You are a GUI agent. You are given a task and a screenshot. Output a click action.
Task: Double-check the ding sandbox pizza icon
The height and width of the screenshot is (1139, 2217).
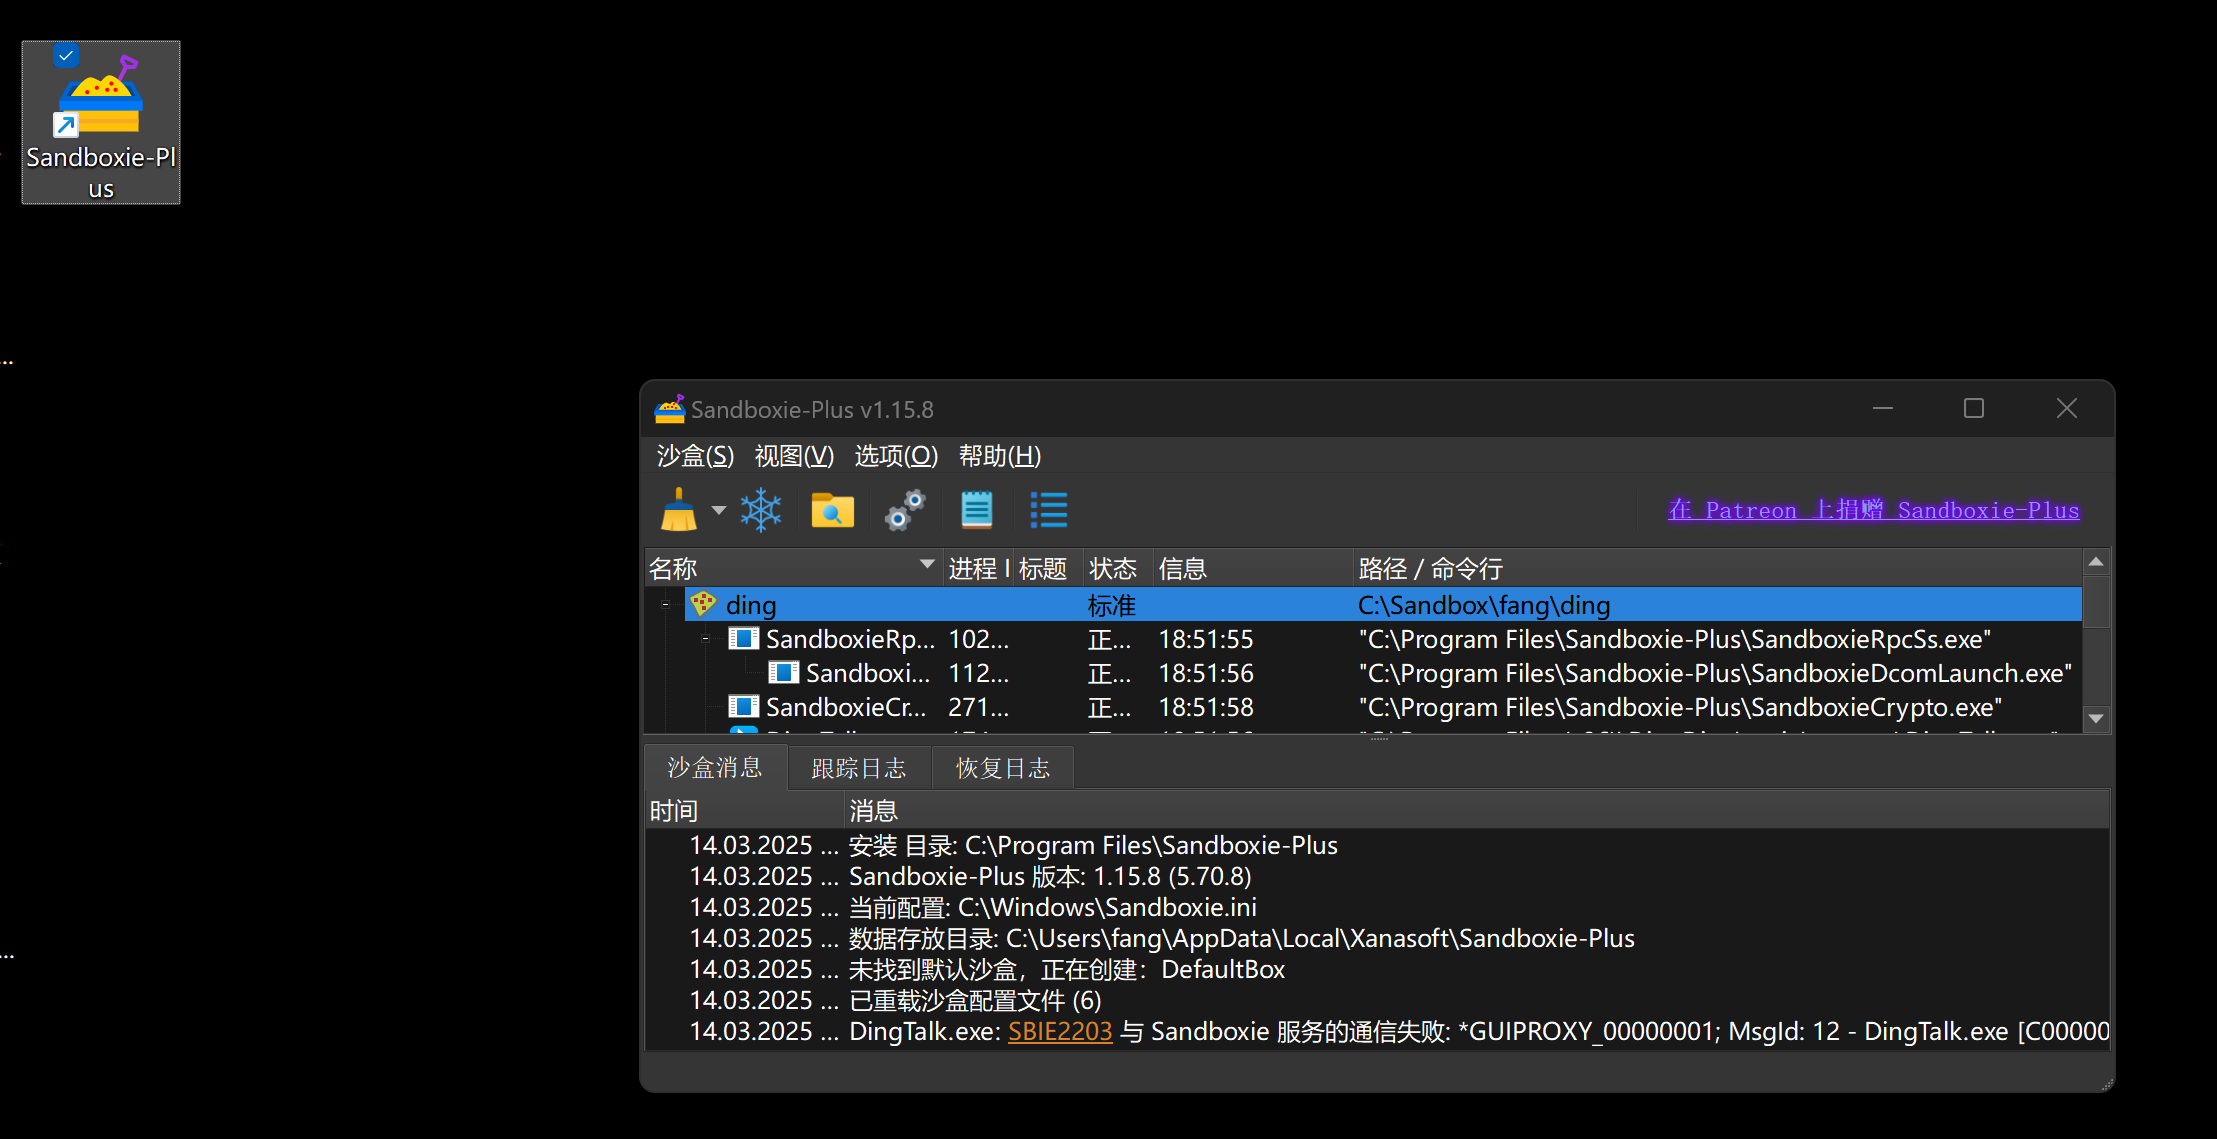pyautogui.click(x=703, y=604)
